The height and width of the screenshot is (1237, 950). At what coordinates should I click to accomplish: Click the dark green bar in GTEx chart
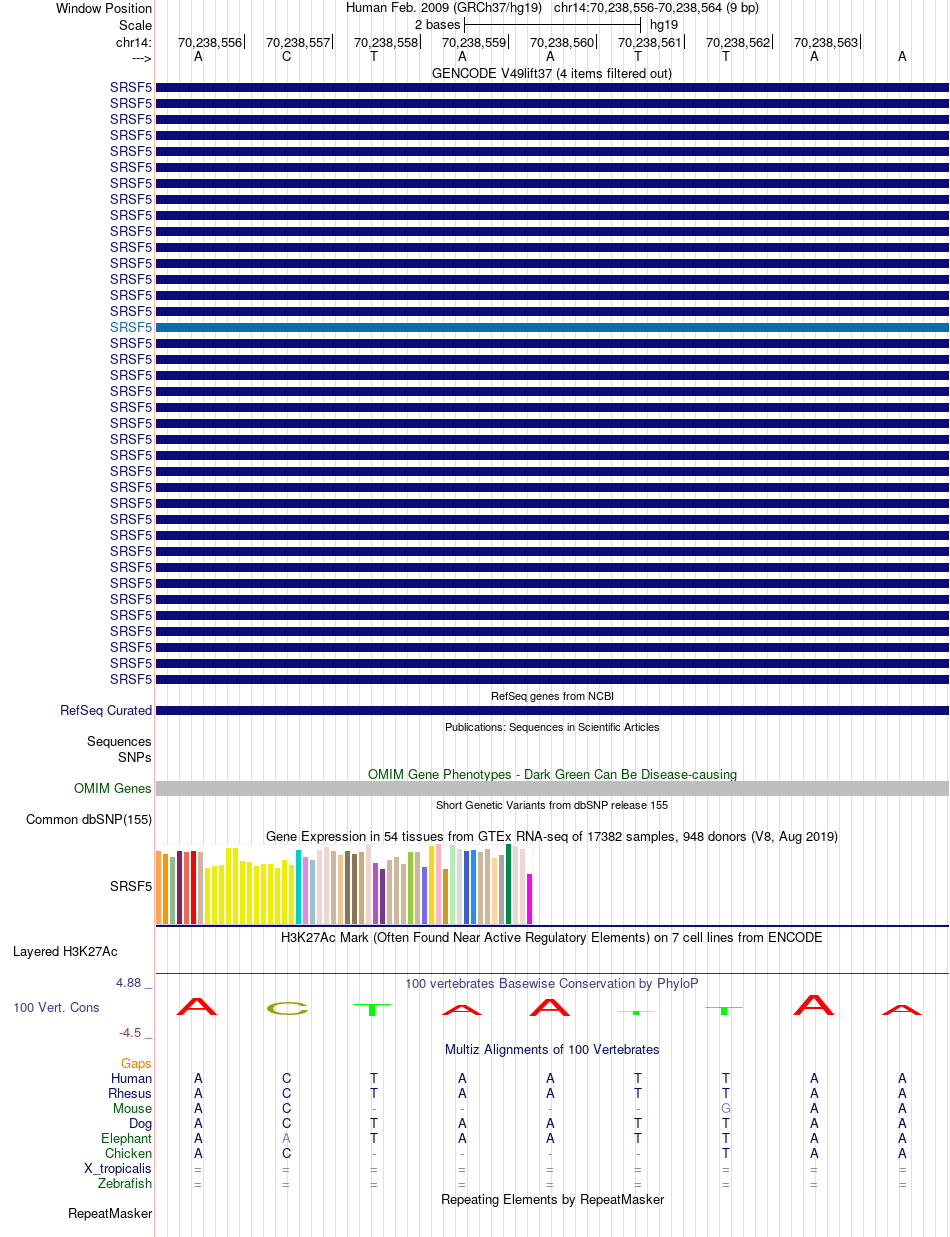[x=509, y=884]
